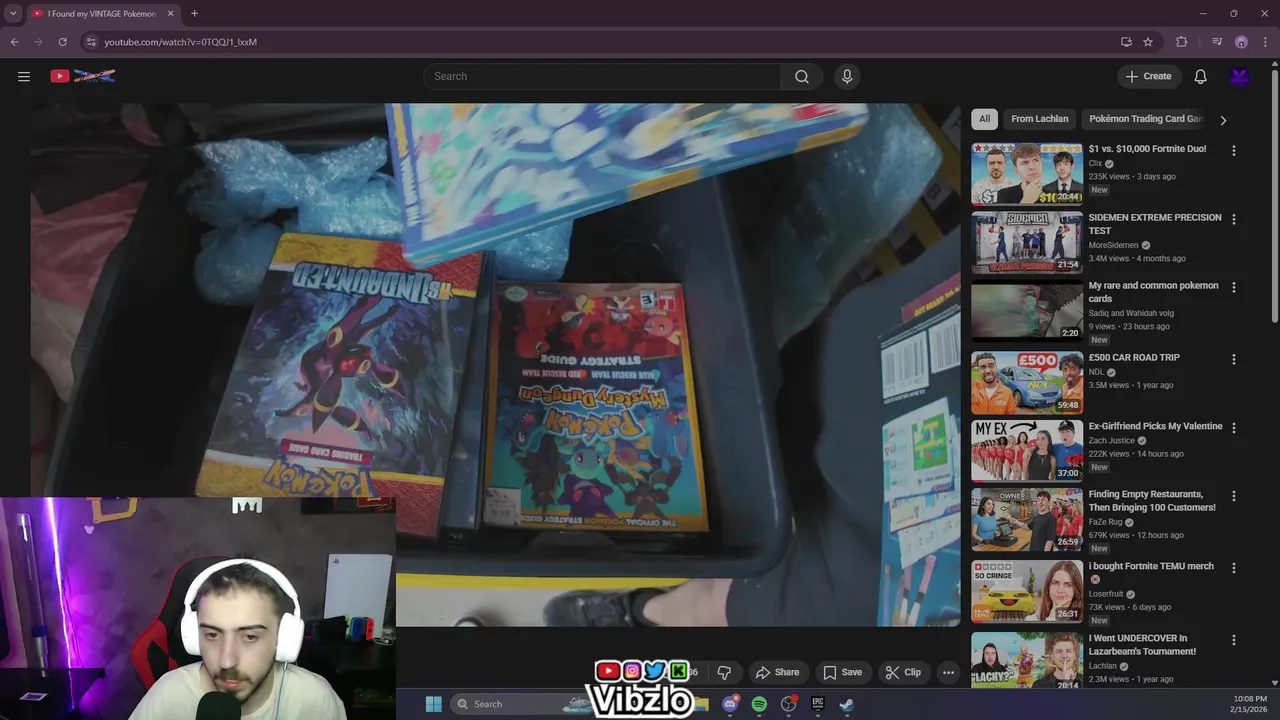Visit the Clix channel link
Screen dimensions: 1280x720
coord(1095,163)
